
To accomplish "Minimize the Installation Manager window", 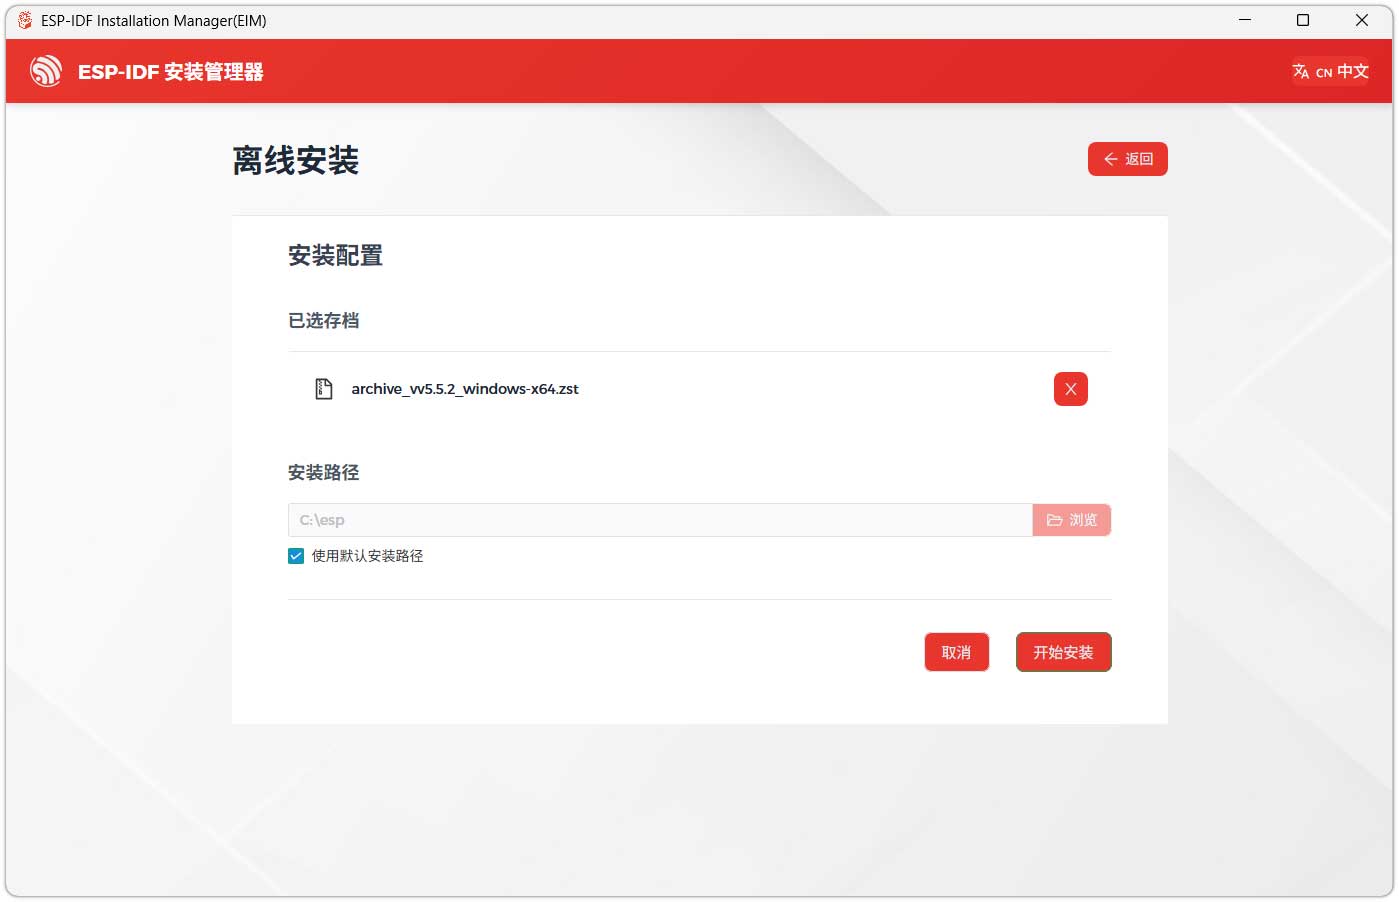I will [1245, 20].
